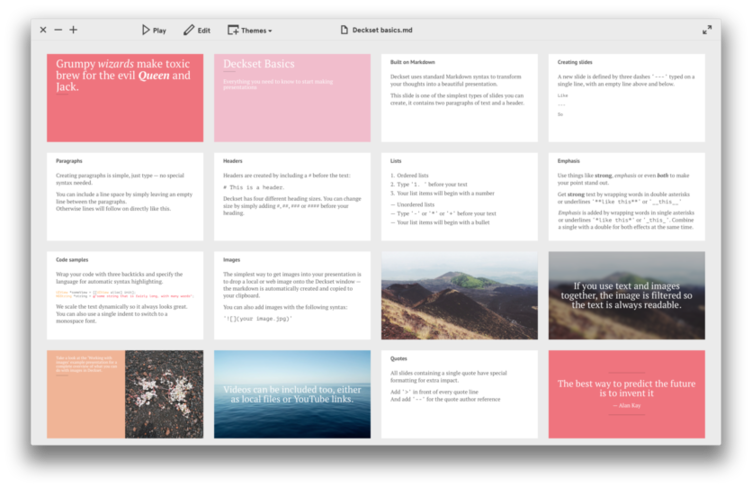Click the Deckset basics.md file title
The width and height of the screenshot is (752, 488).
coord(391,30)
